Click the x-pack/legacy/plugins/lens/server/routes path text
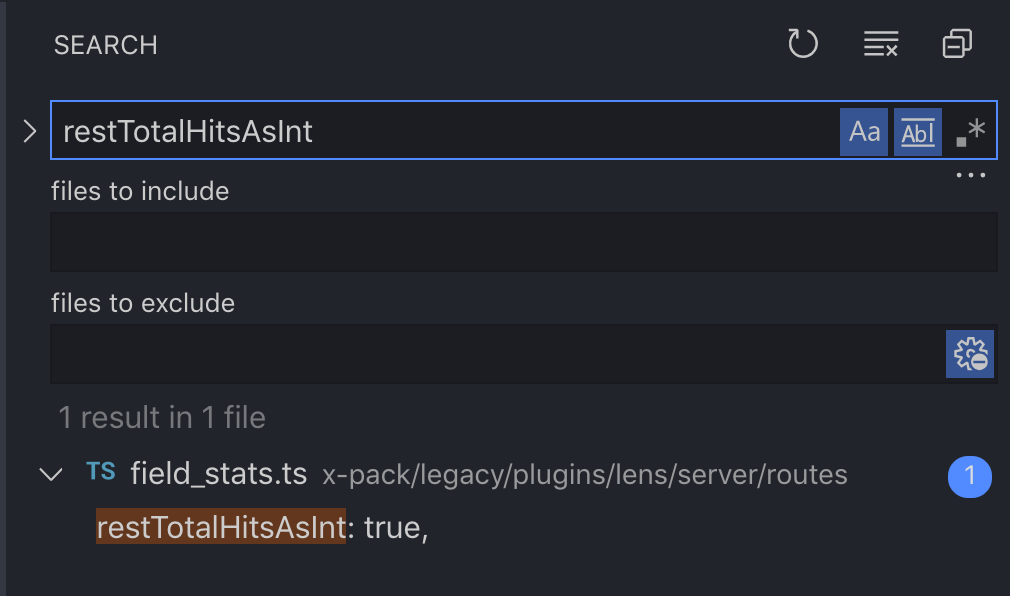This screenshot has height=596, width=1010. (x=584, y=475)
